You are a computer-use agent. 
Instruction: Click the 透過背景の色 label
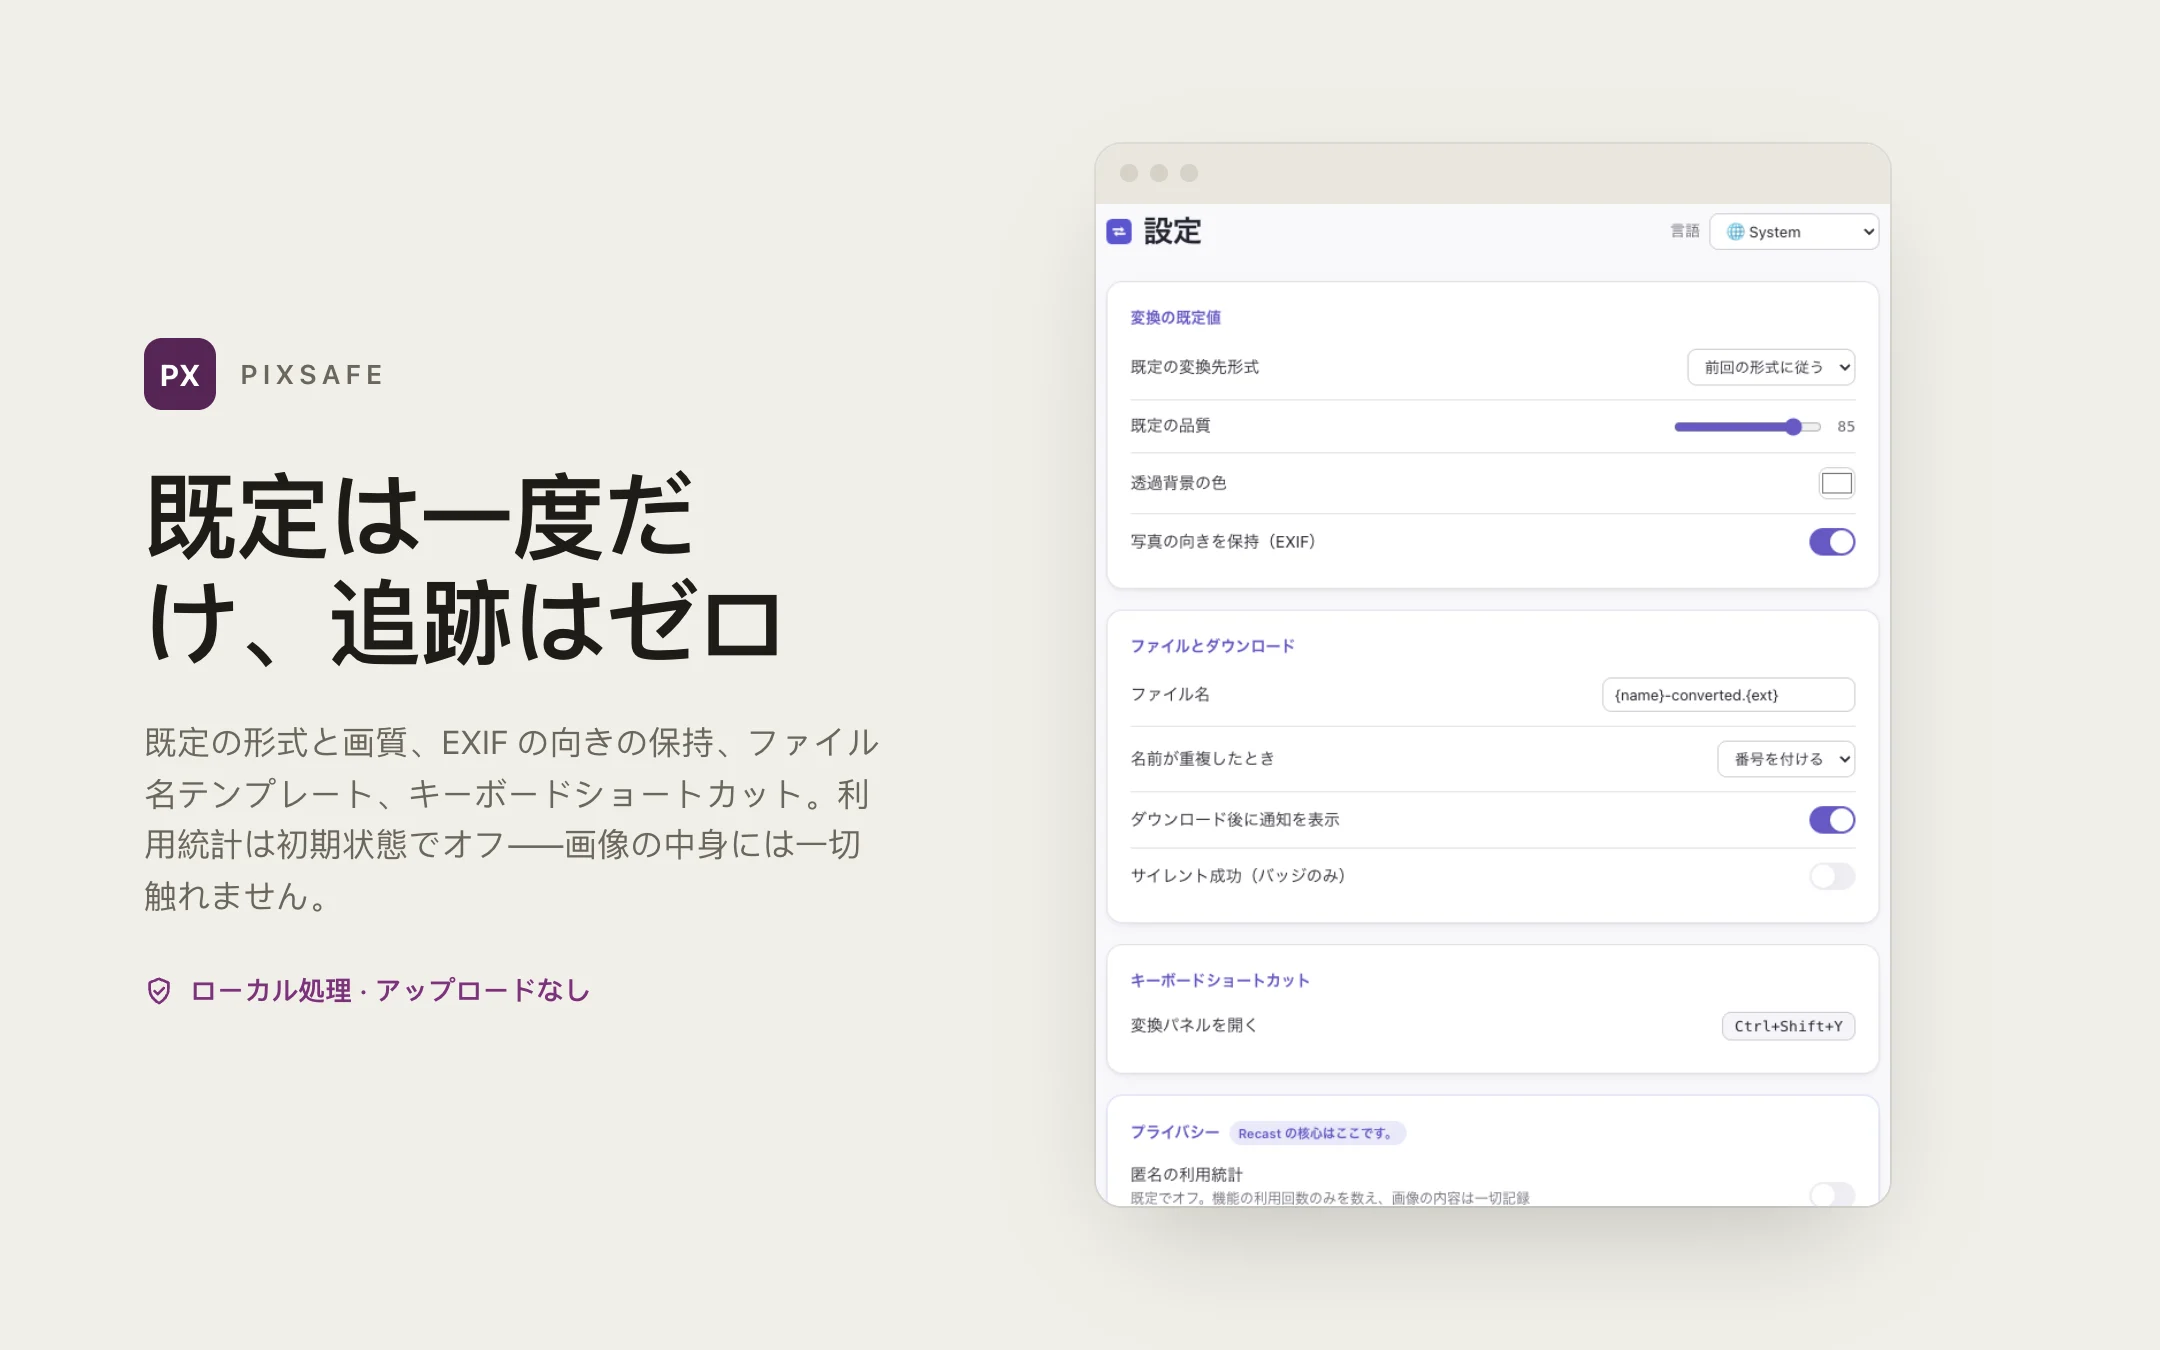pyautogui.click(x=1178, y=483)
